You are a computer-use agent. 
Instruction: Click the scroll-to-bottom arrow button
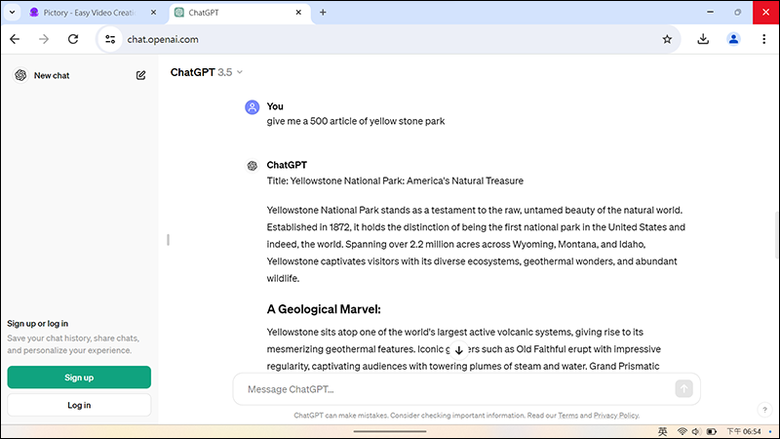[x=459, y=350]
